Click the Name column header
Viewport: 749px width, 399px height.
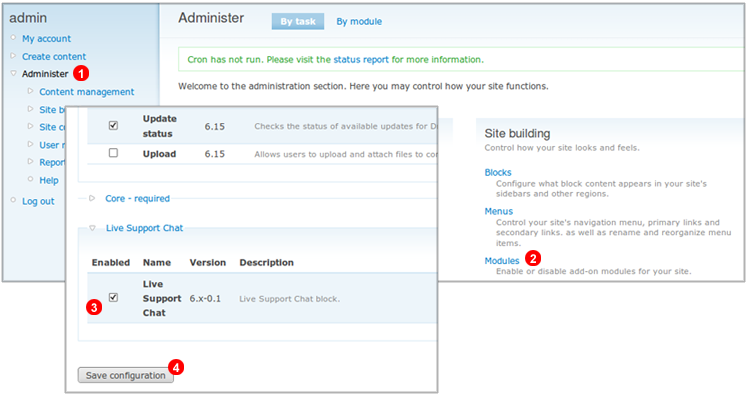tap(157, 262)
